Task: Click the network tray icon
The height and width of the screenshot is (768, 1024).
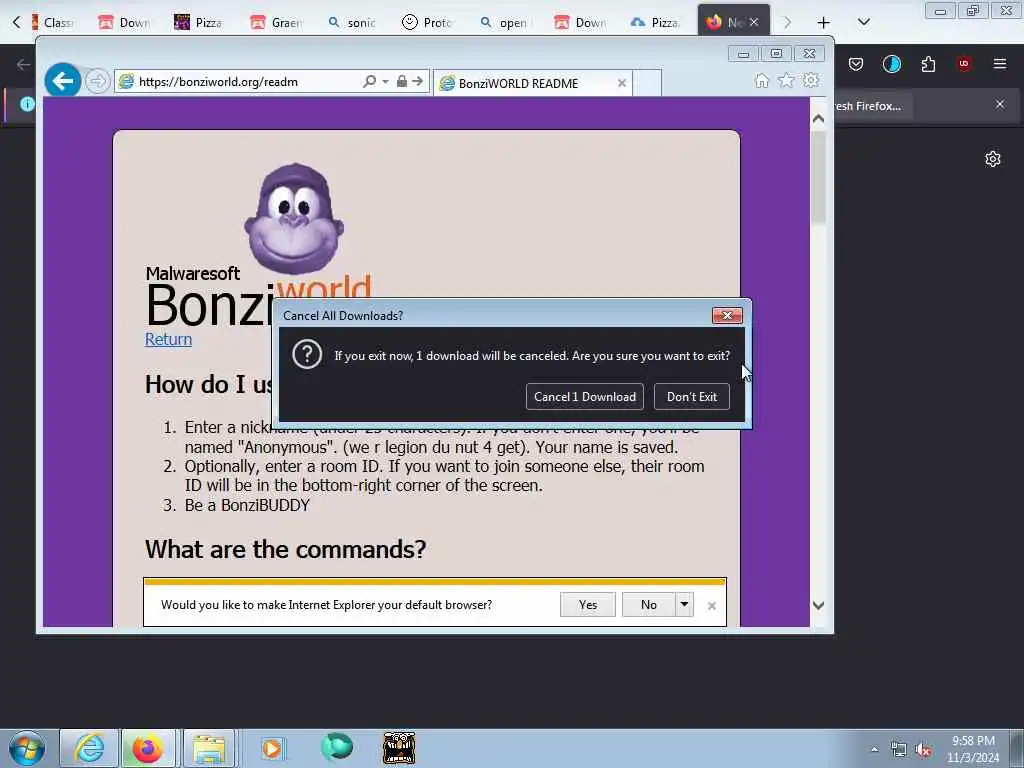Action: pos(899,750)
